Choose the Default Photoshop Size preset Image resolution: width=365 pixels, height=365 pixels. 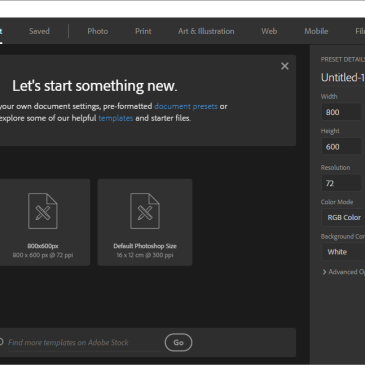point(145,222)
